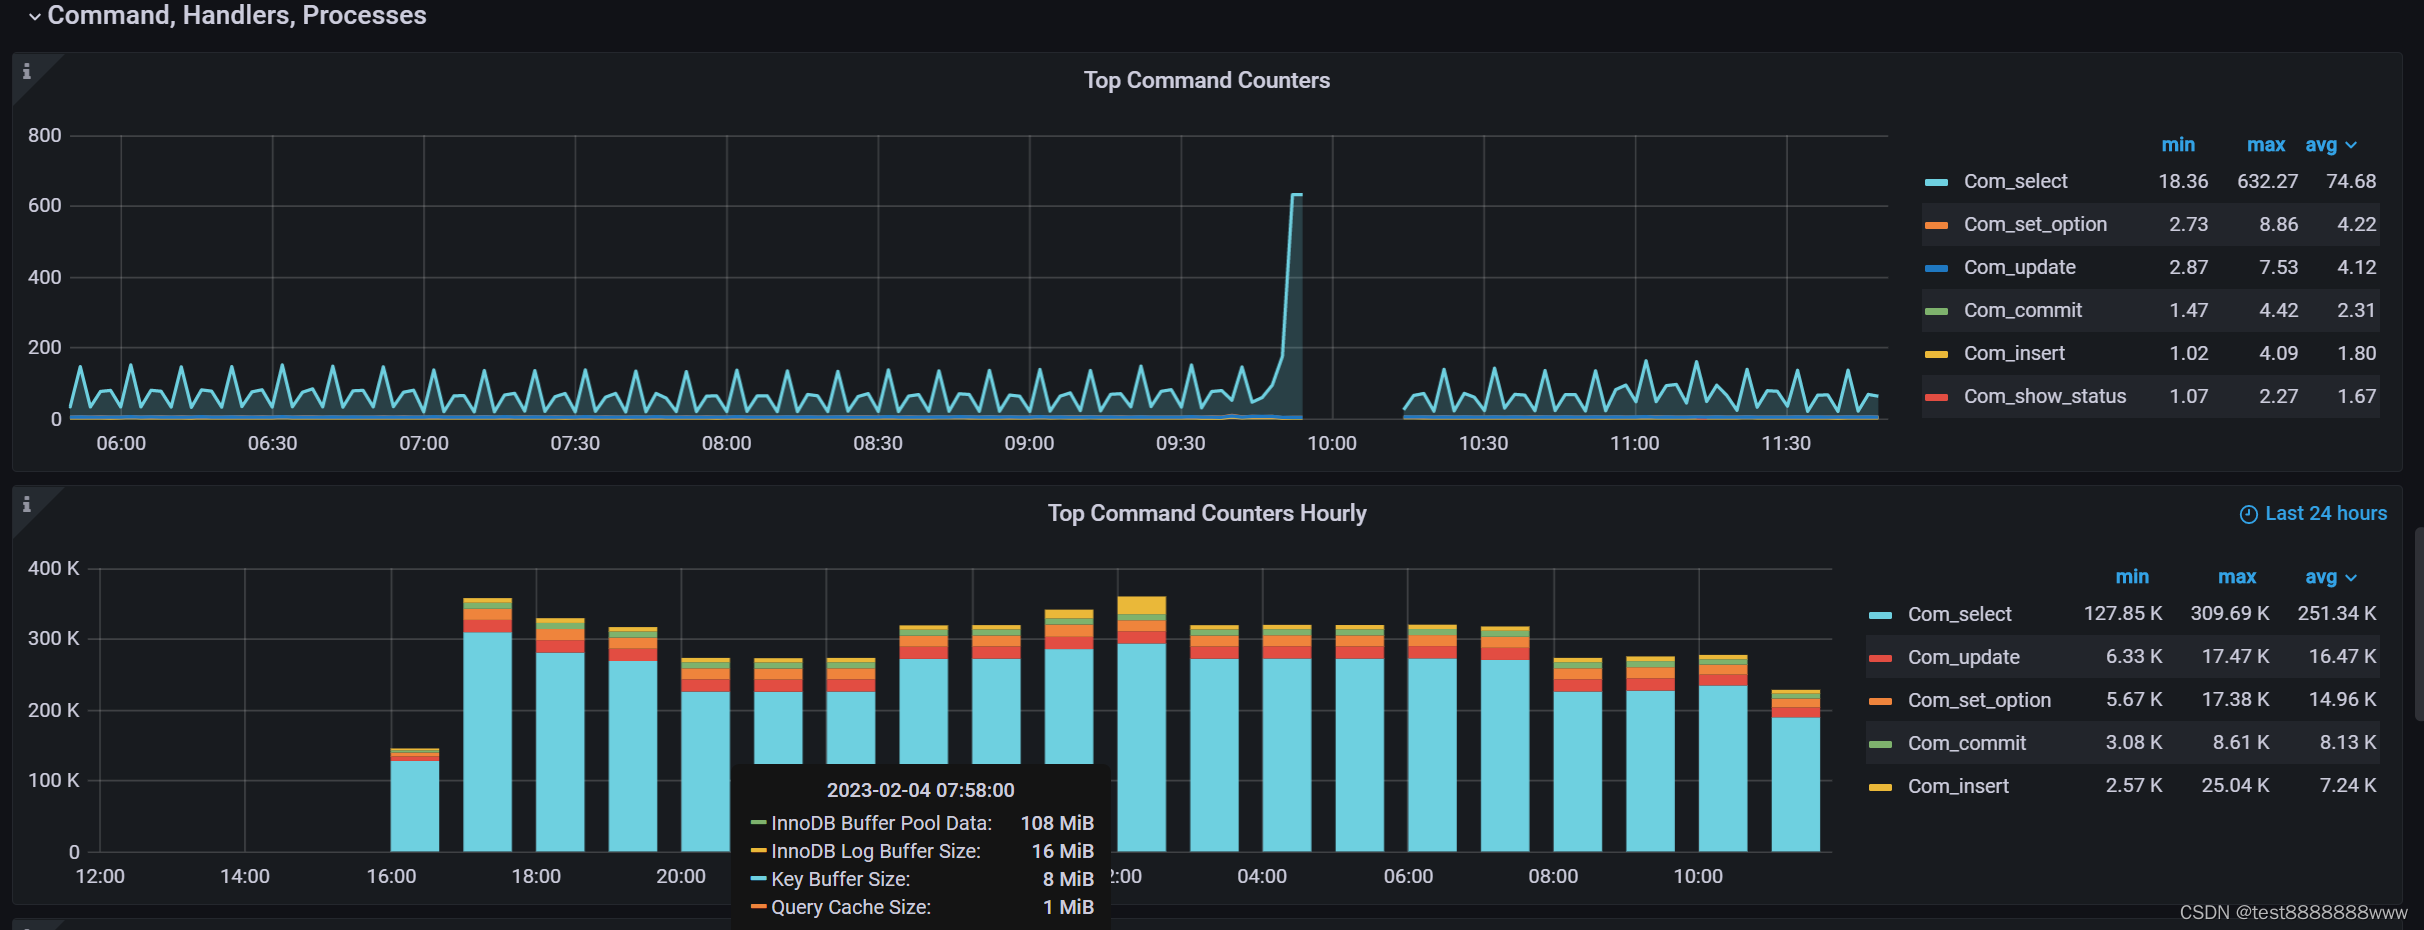The width and height of the screenshot is (2424, 930).
Task: Sort top legend by avg column
Action: tap(2321, 145)
